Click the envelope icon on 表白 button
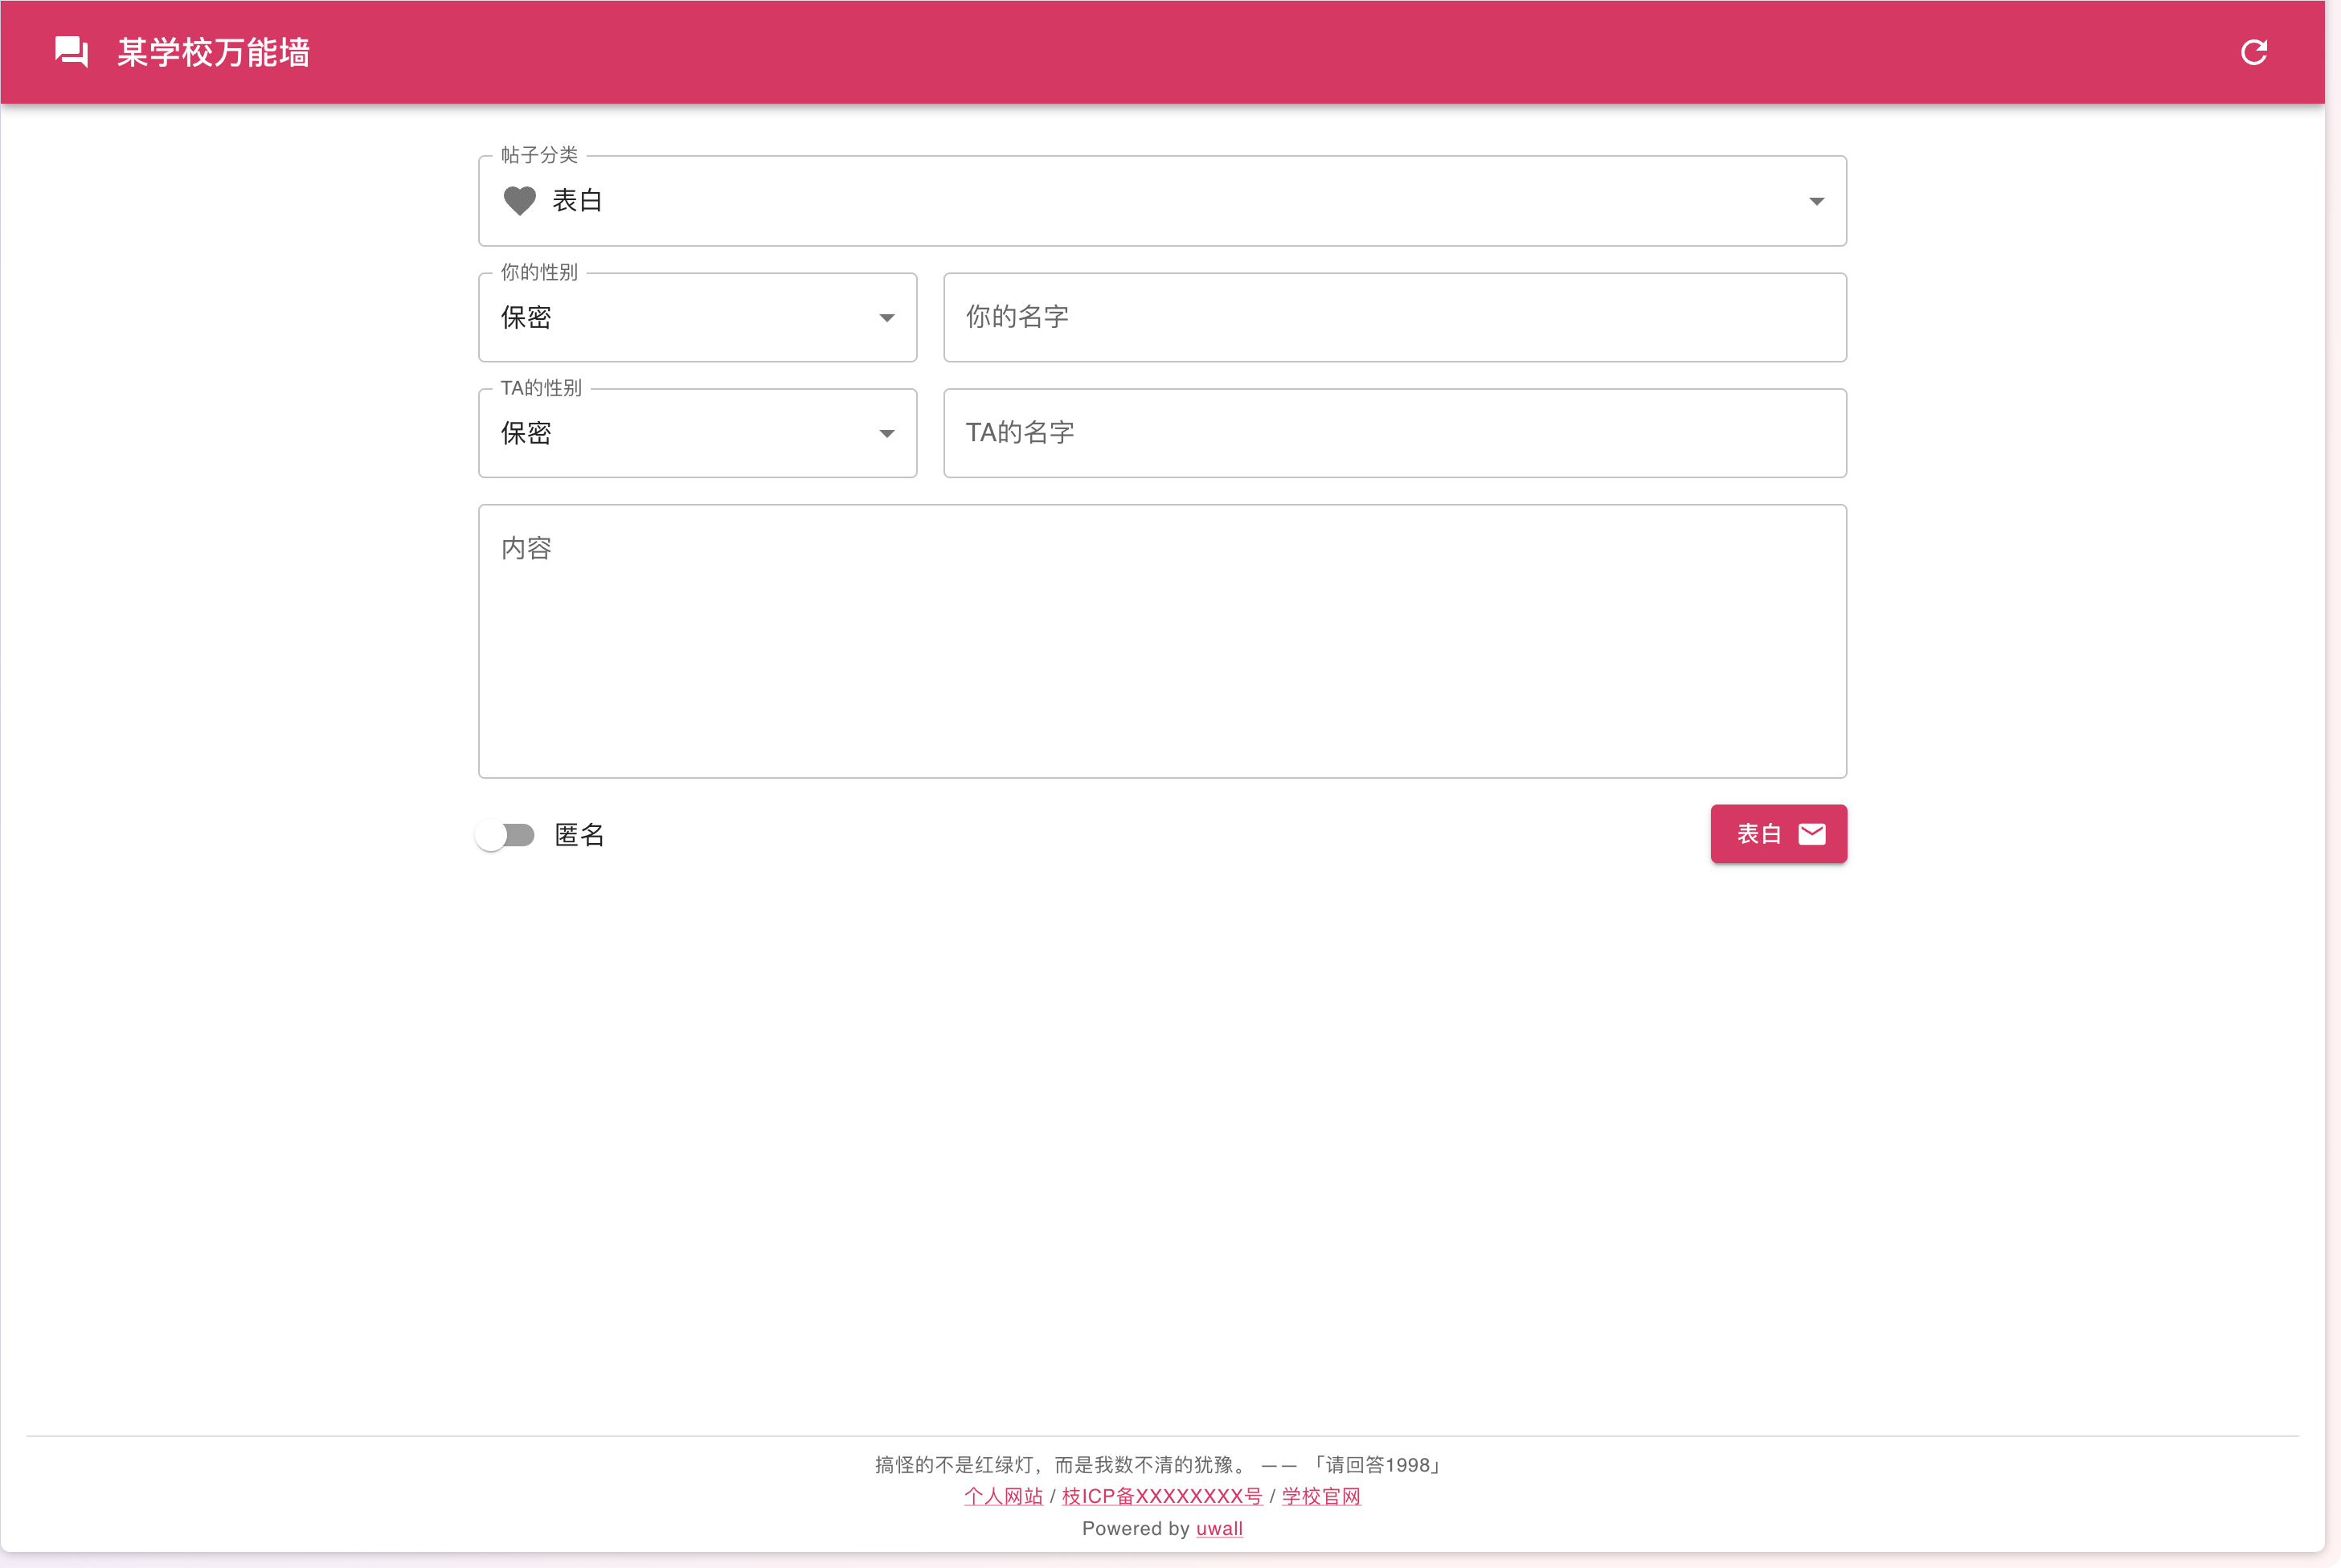 pos(1812,834)
